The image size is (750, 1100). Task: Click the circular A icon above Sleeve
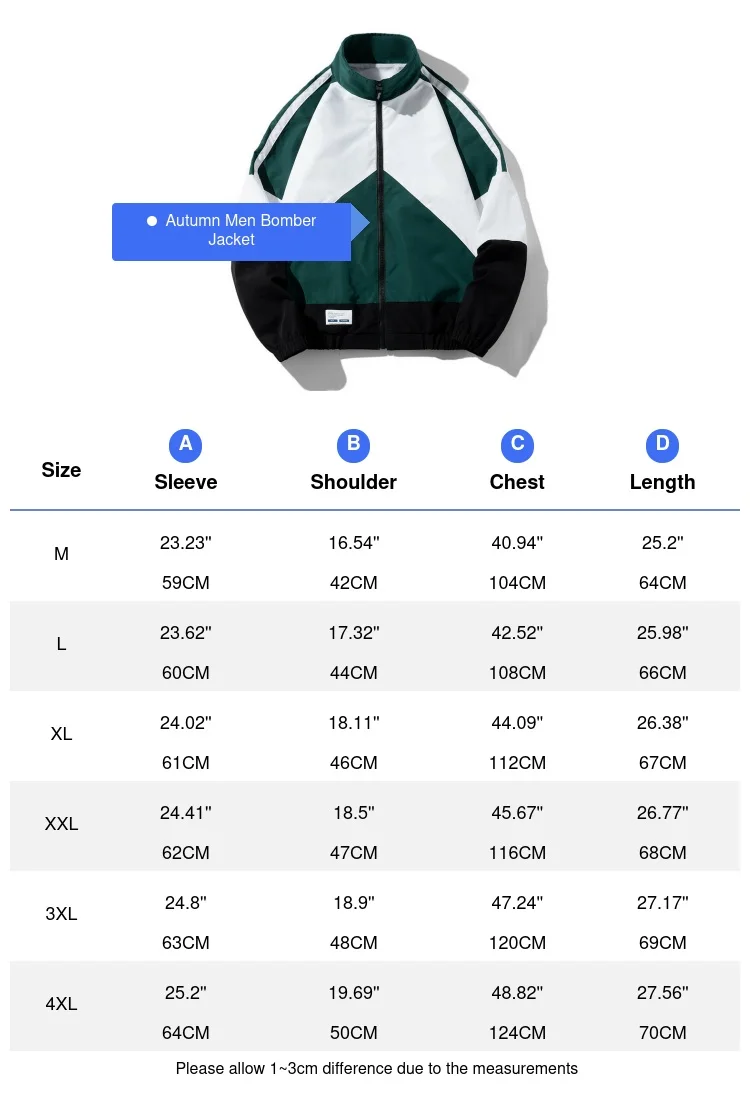(x=186, y=445)
